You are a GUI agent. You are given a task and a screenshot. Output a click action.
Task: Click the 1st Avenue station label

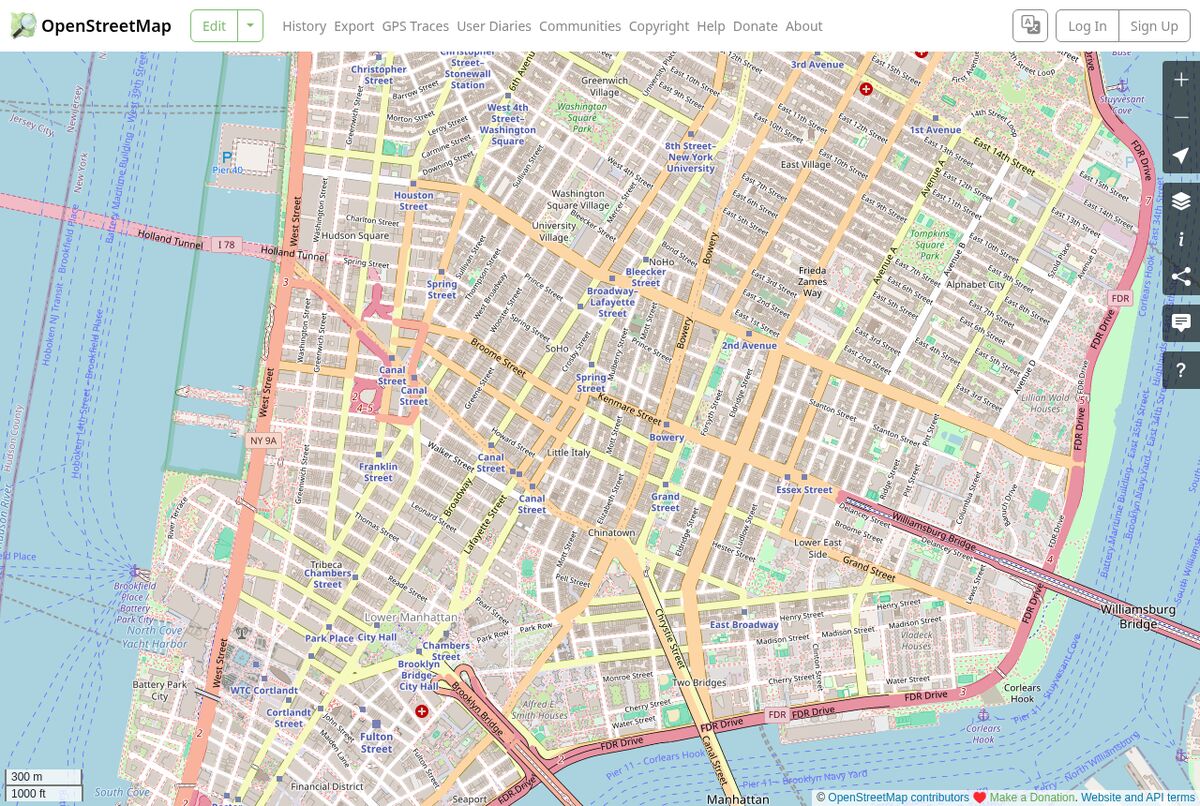(935, 130)
